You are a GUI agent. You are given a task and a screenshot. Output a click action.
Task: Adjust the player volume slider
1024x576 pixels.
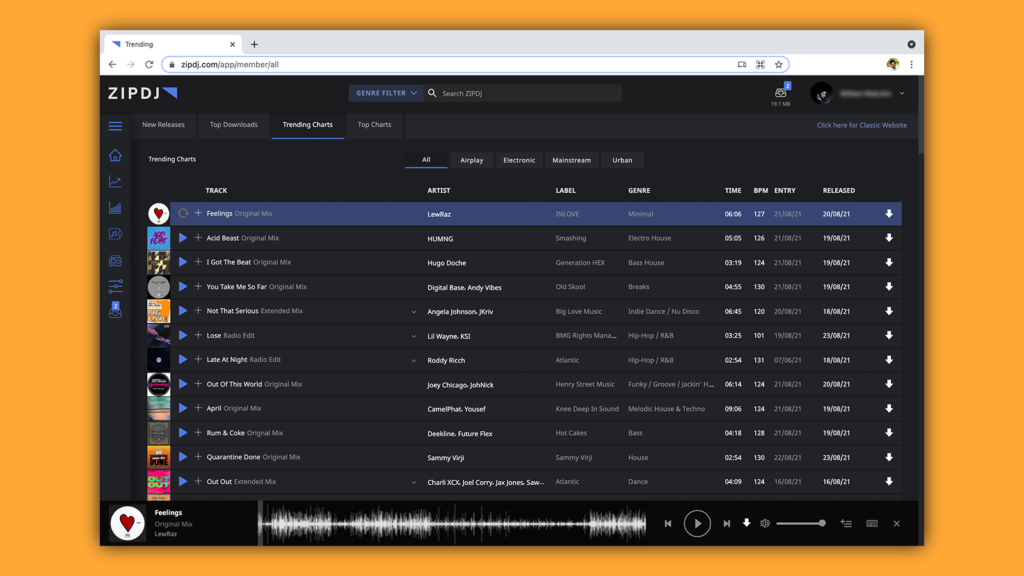coord(801,523)
